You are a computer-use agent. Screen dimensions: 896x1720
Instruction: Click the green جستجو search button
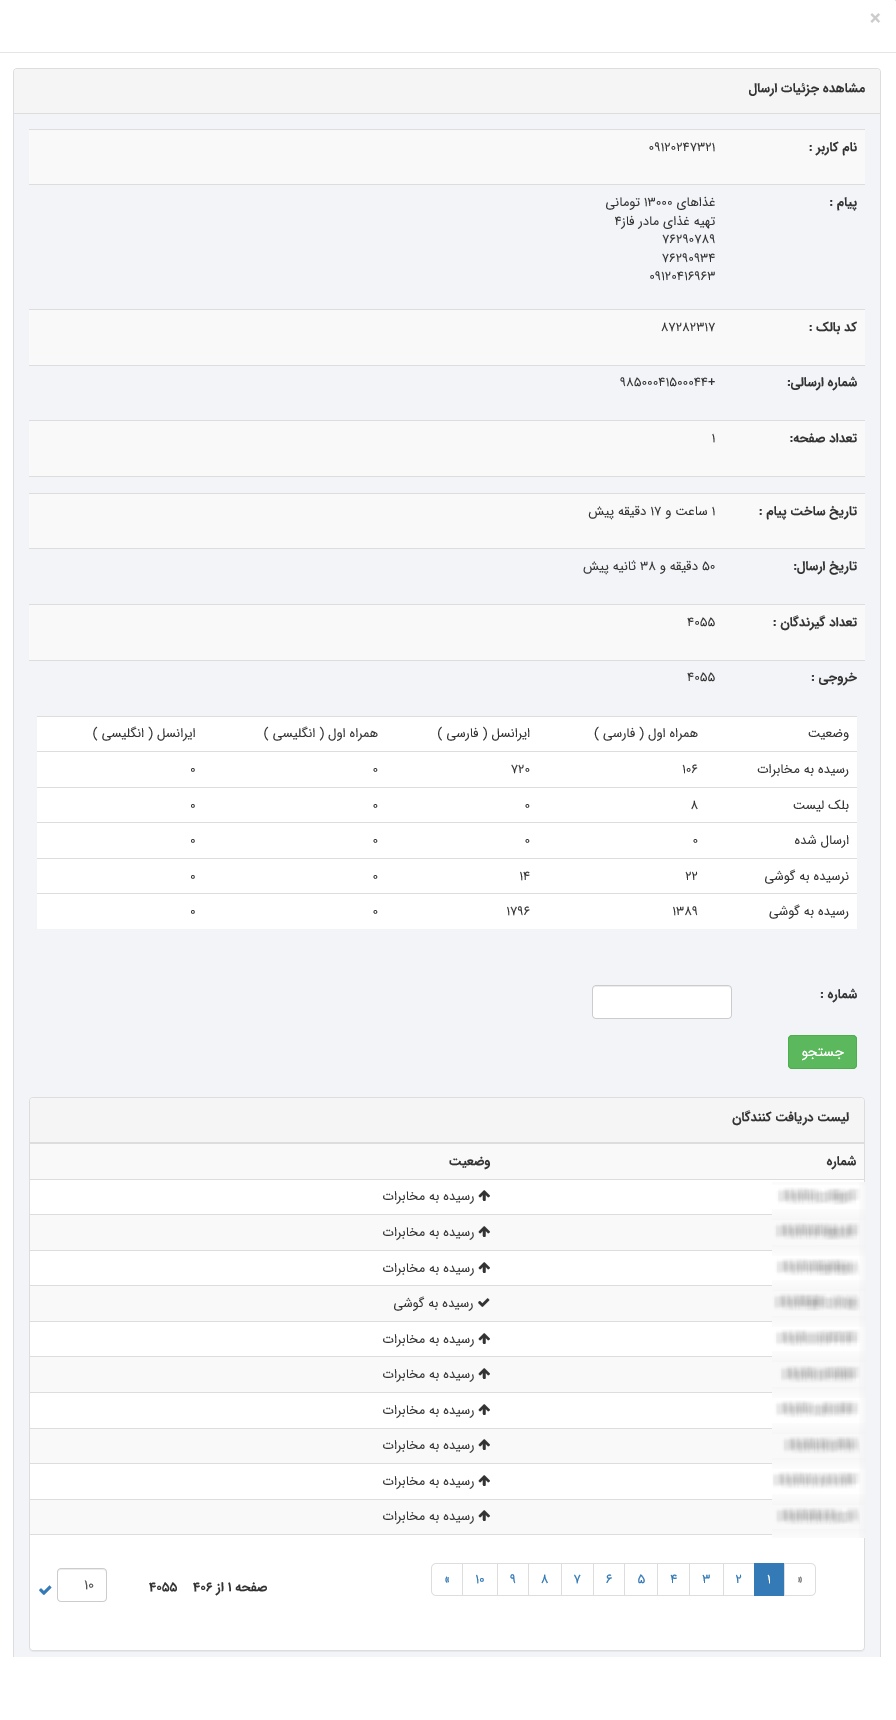[822, 1052]
